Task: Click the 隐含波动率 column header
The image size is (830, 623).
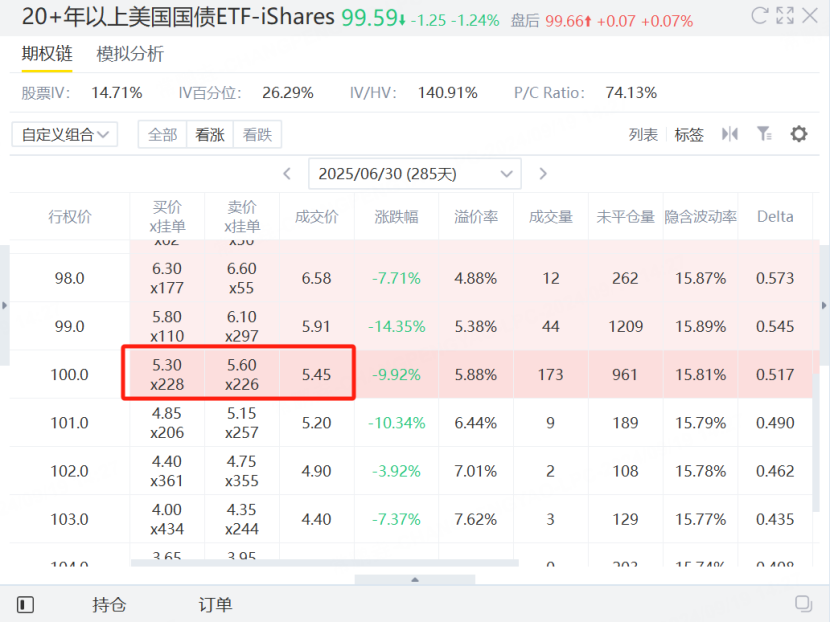Action: [x=700, y=216]
